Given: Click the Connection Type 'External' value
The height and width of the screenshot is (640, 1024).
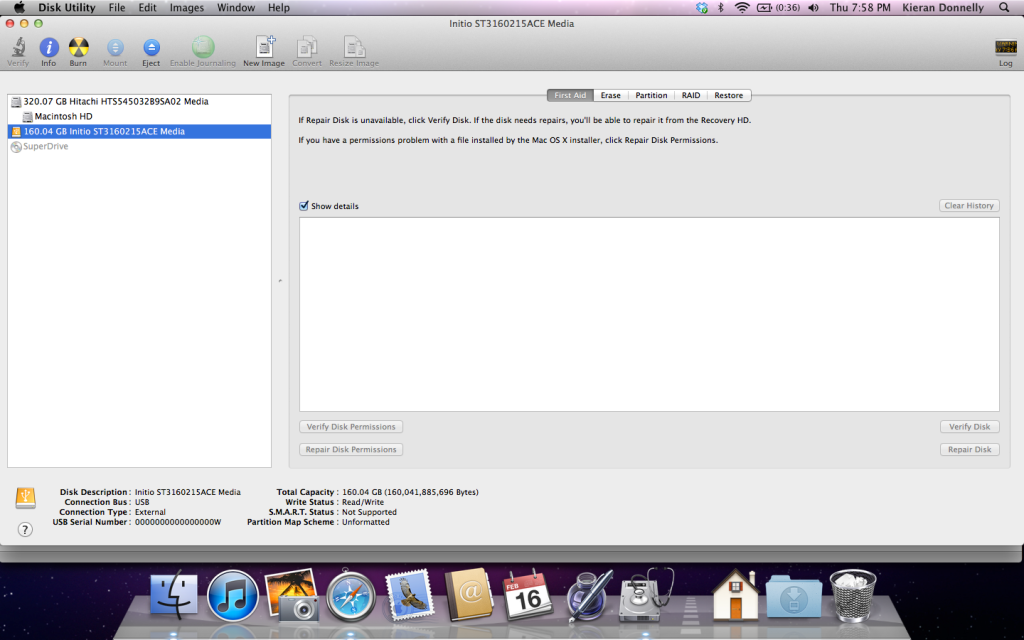Looking at the screenshot, I should (150, 512).
